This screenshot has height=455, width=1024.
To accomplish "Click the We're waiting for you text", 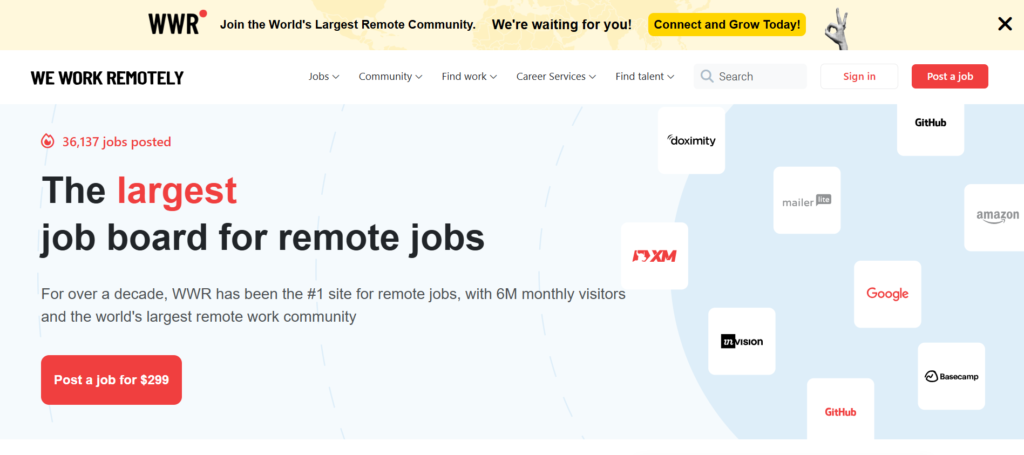I will [x=562, y=25].
